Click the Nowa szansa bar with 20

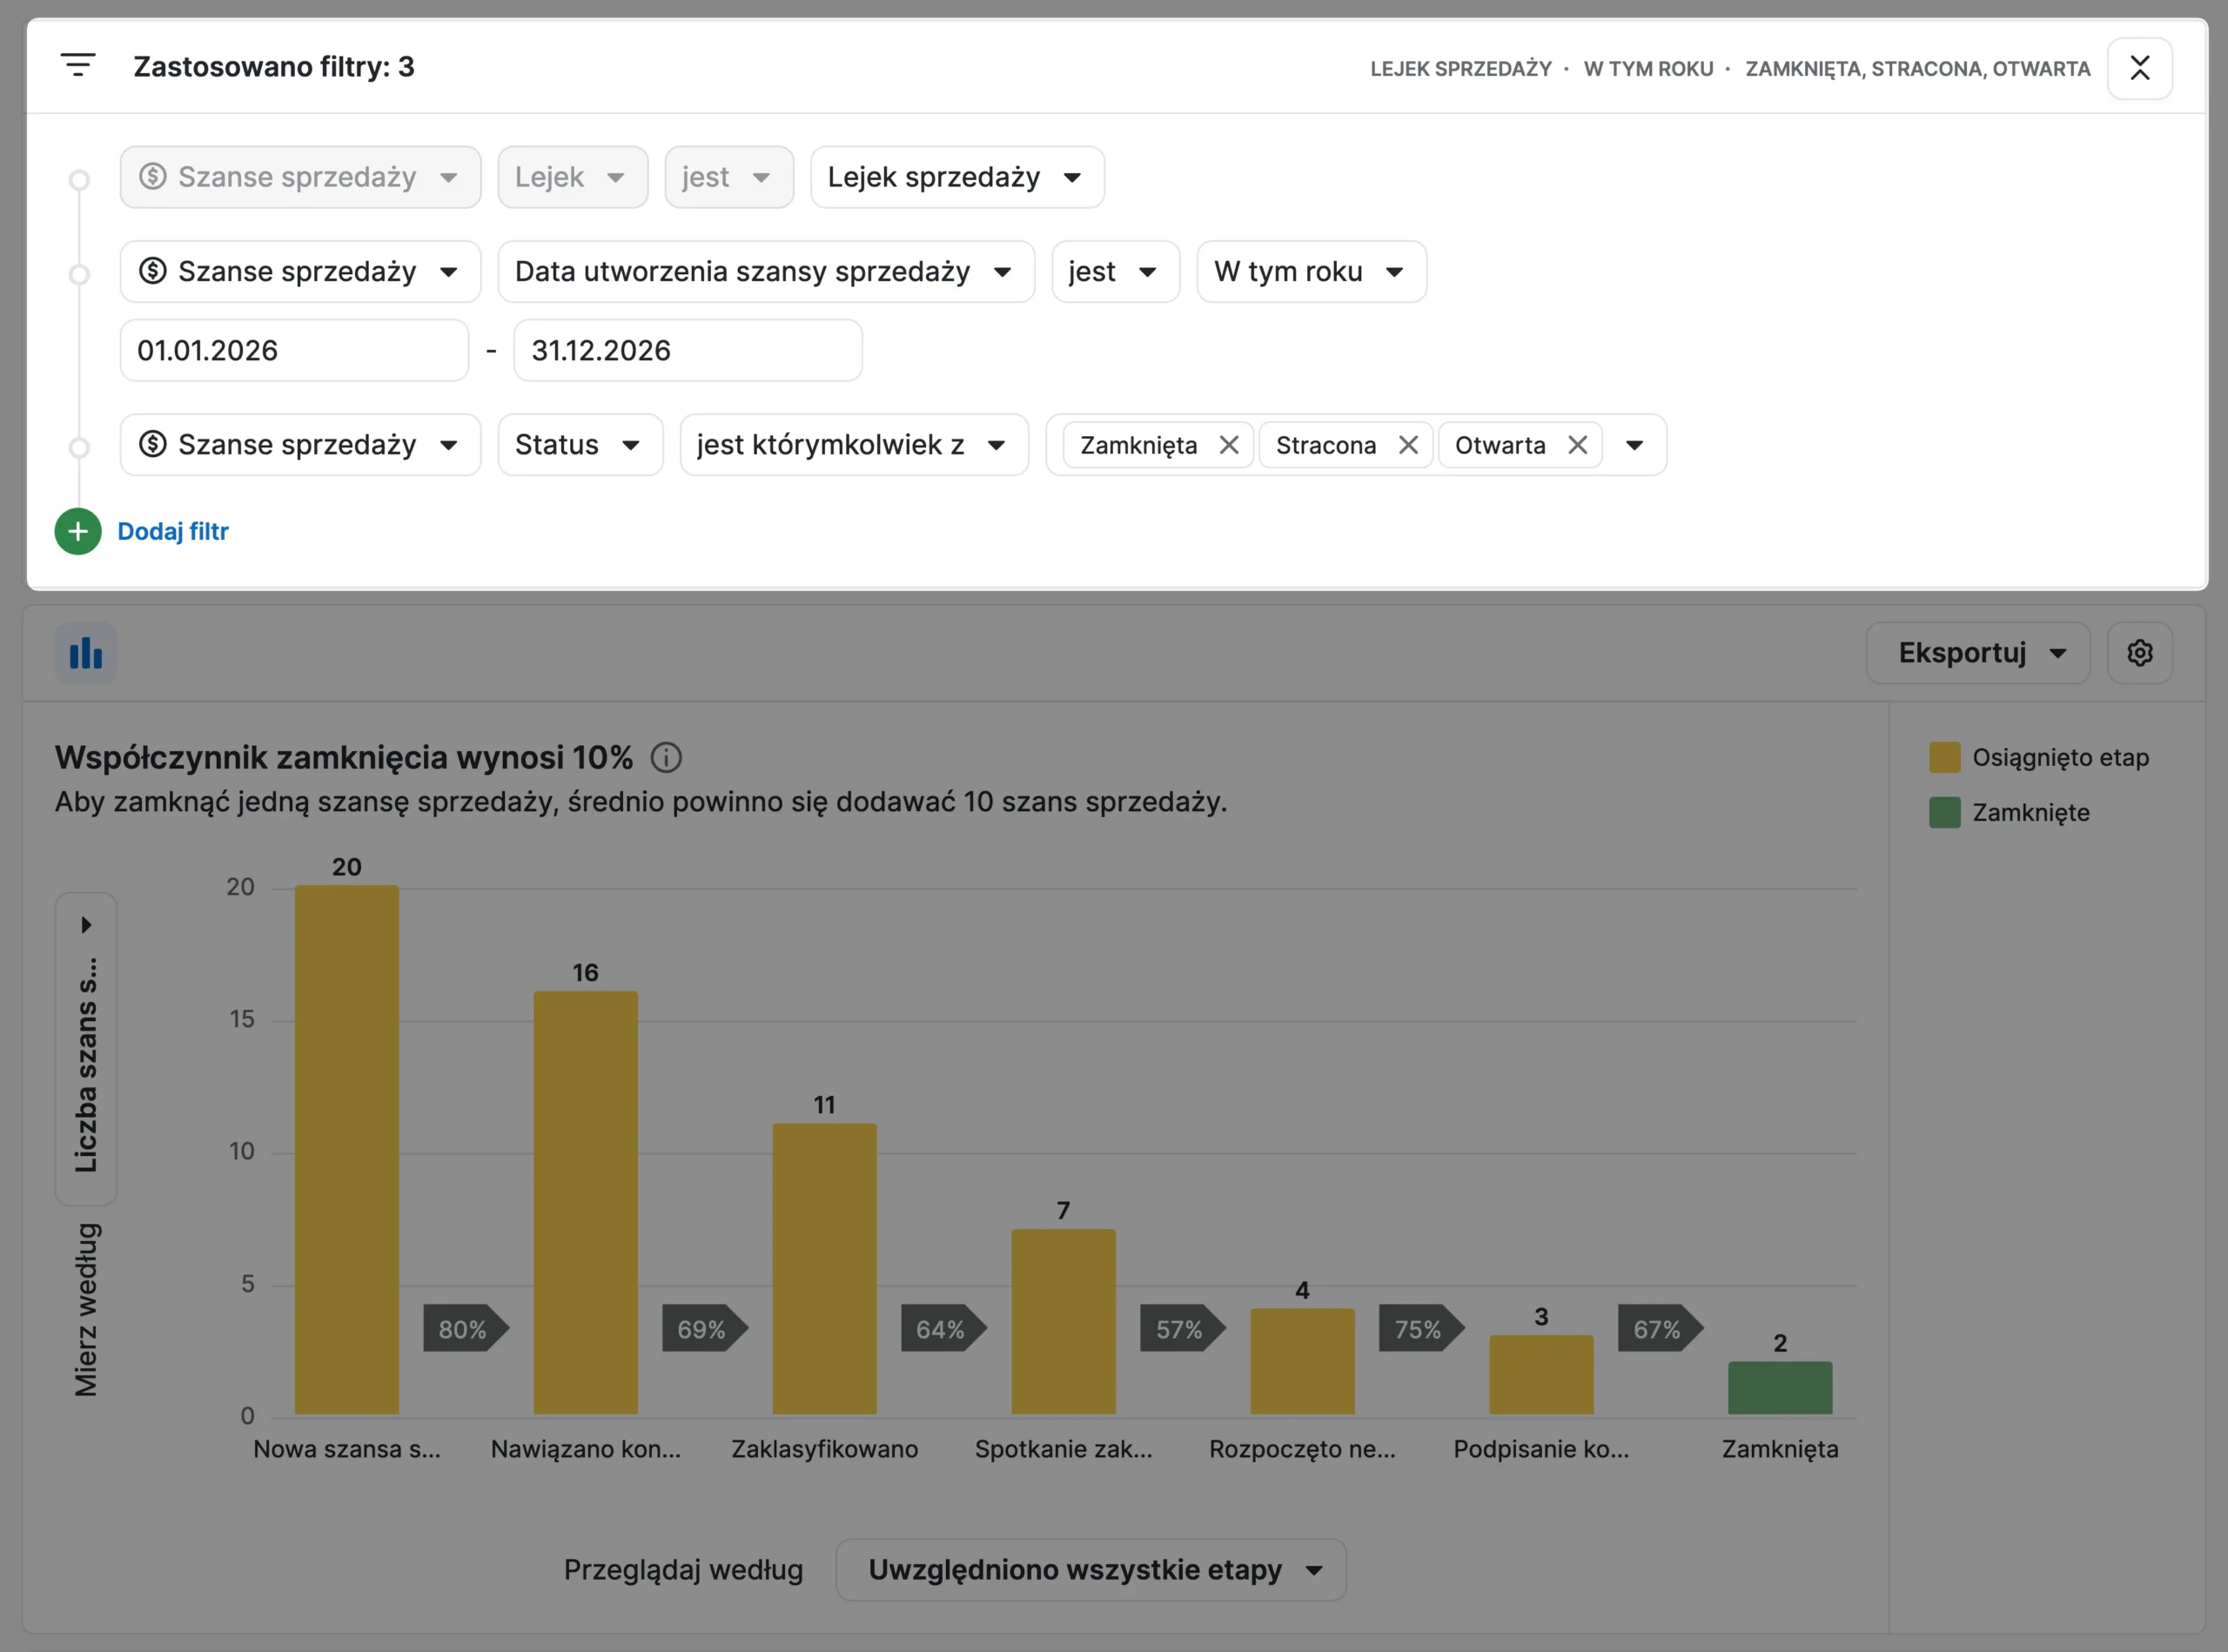point(347,1150)
